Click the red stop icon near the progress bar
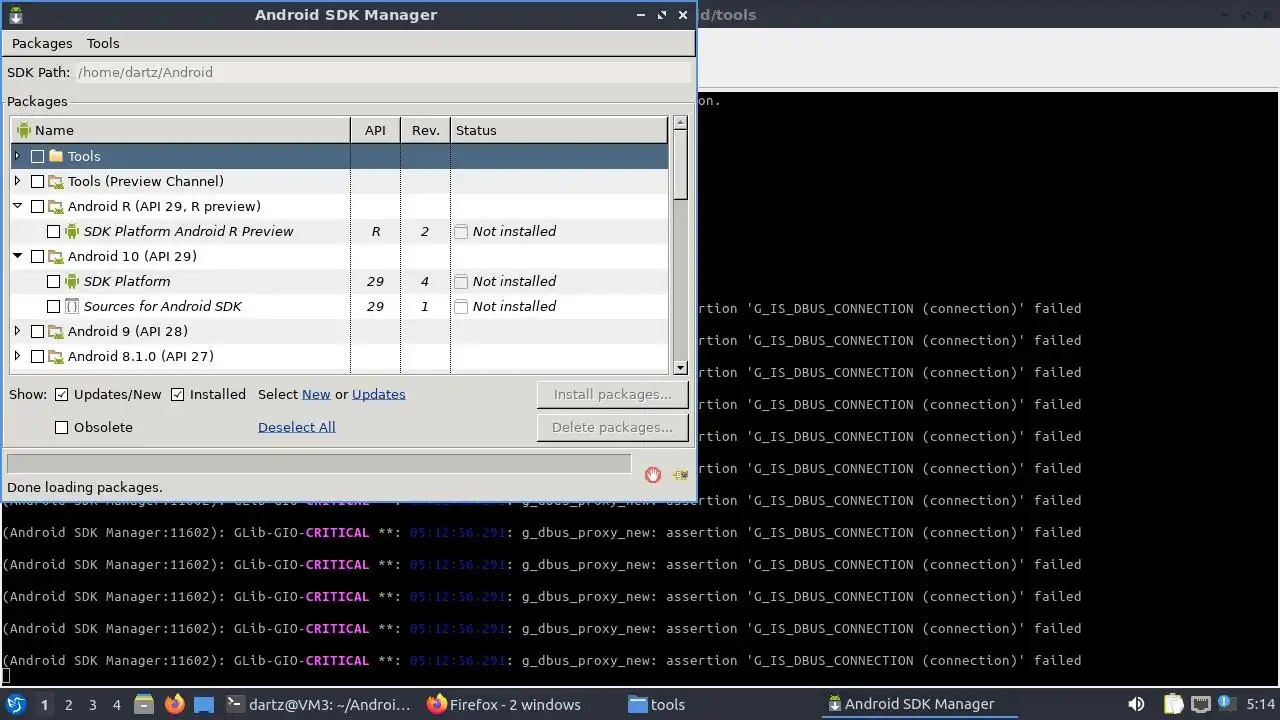This screenshot has height=720, width=1280. 653,475
